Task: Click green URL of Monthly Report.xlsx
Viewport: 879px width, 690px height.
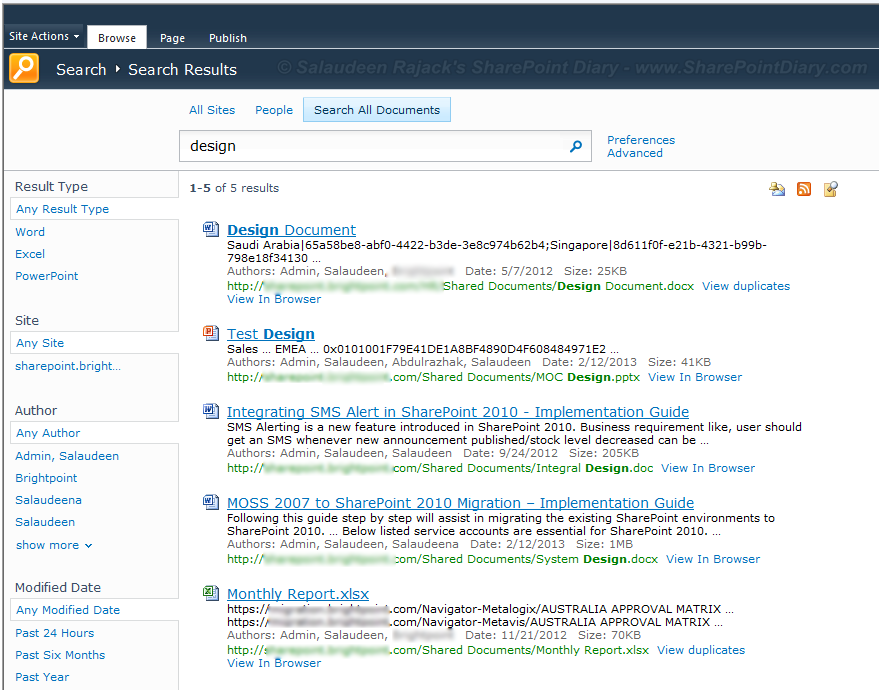Action: 438,650
